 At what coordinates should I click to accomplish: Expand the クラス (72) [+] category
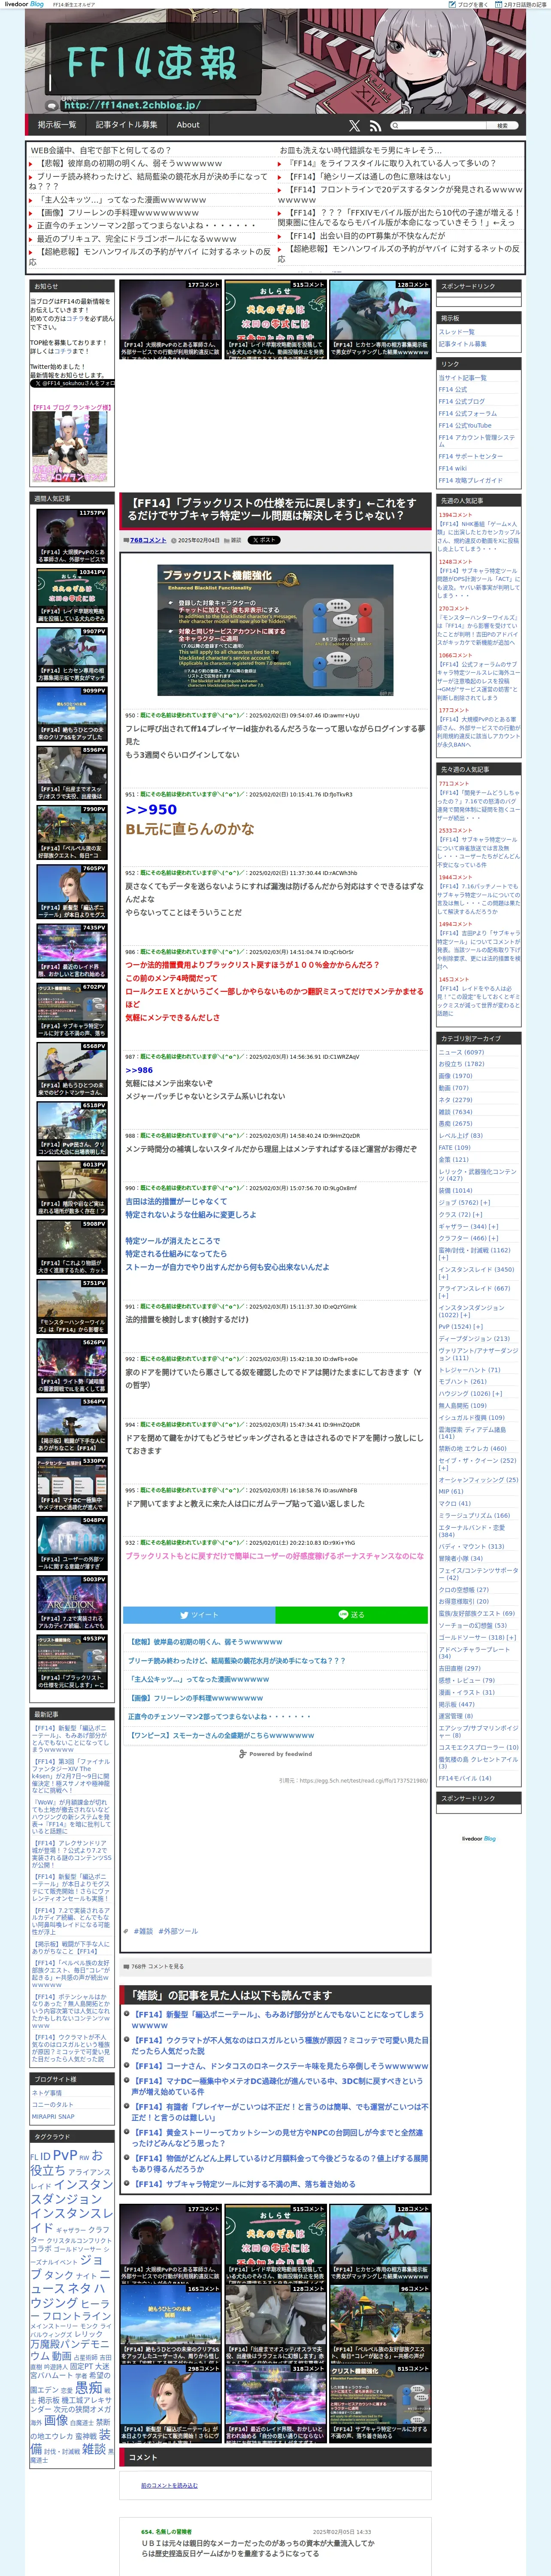[460, 1215]
